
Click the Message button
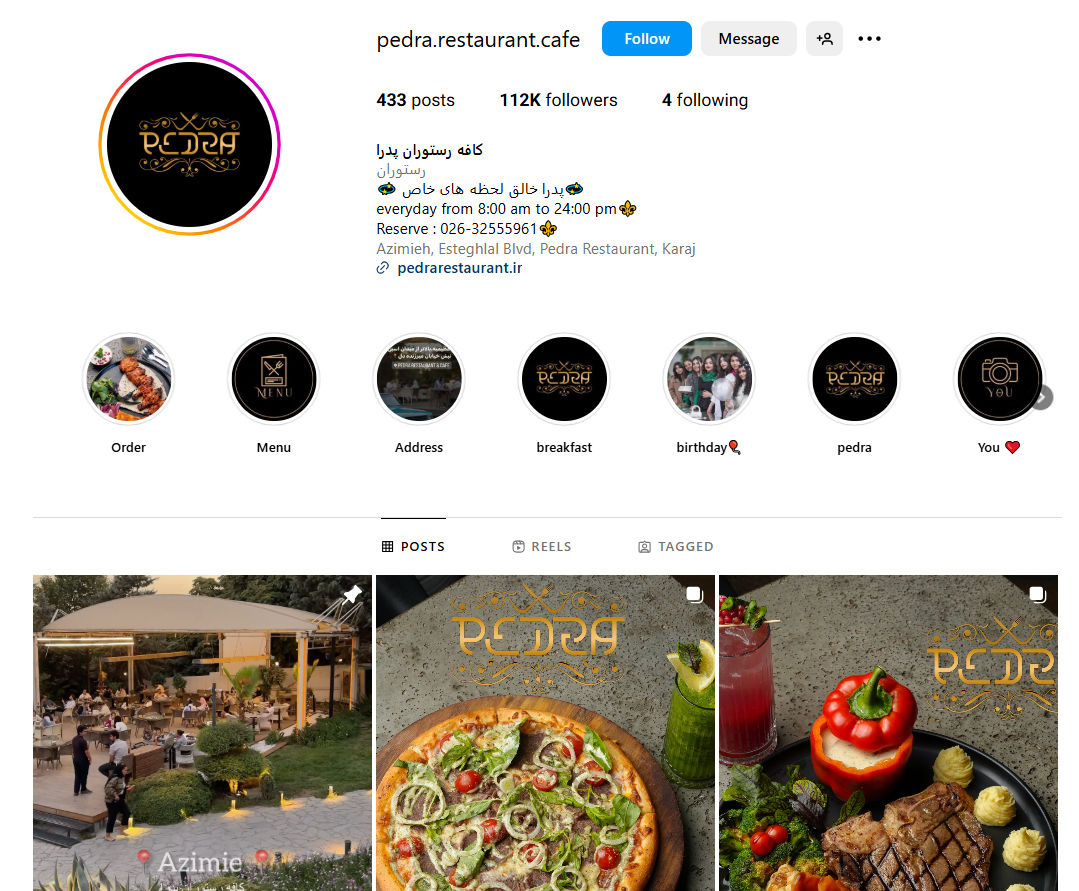point(749,39)
